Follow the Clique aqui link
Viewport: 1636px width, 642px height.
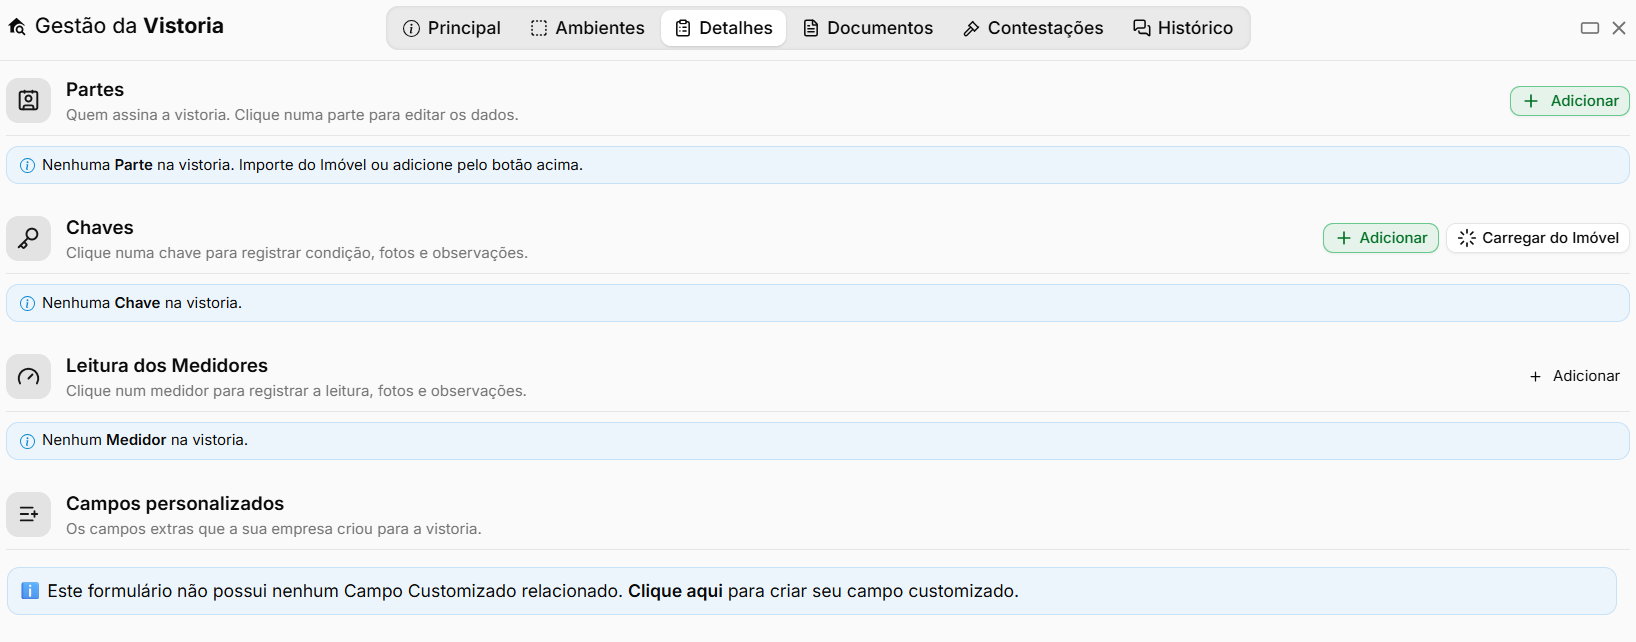(x=675, y=591)
